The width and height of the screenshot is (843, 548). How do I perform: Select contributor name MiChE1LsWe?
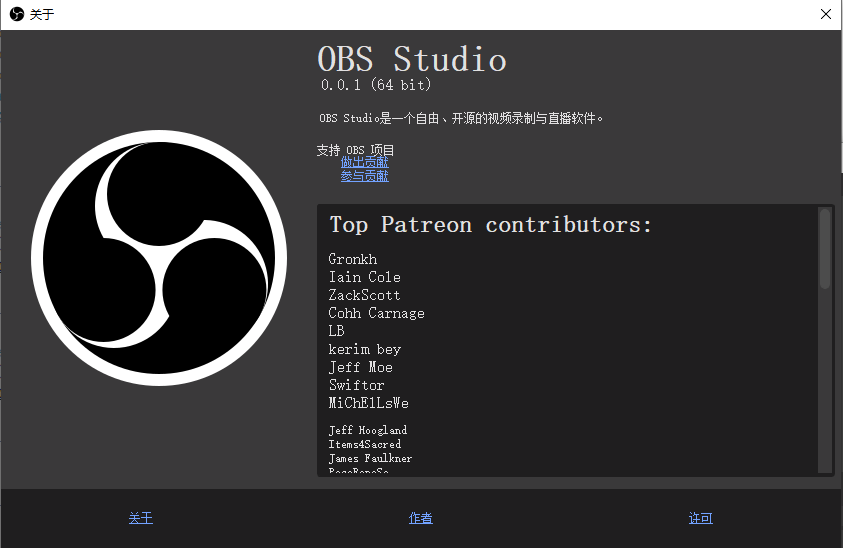369,403
